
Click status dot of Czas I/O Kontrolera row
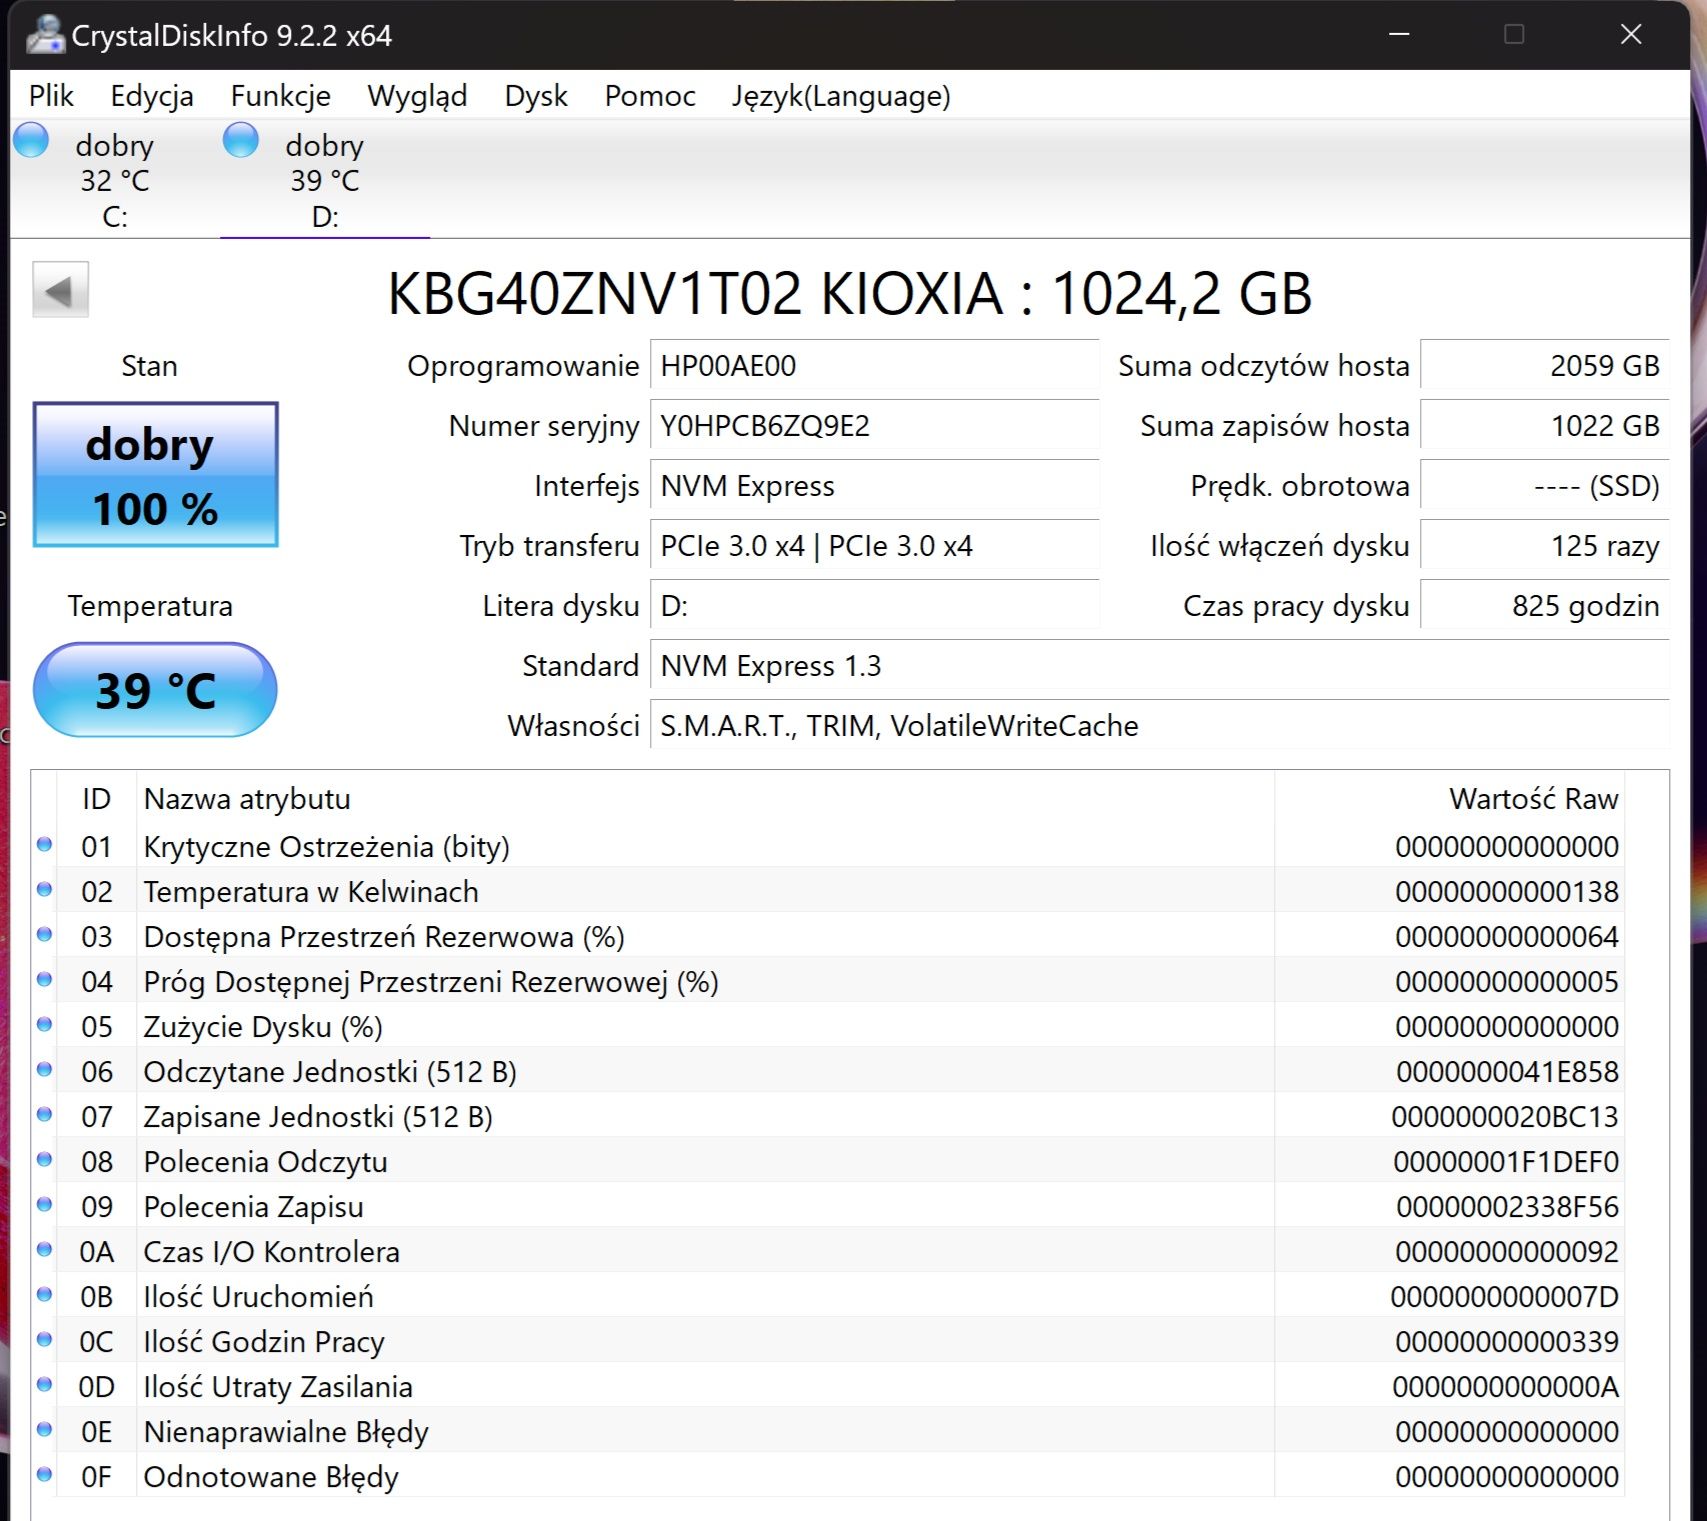[x=44, y=1250]
